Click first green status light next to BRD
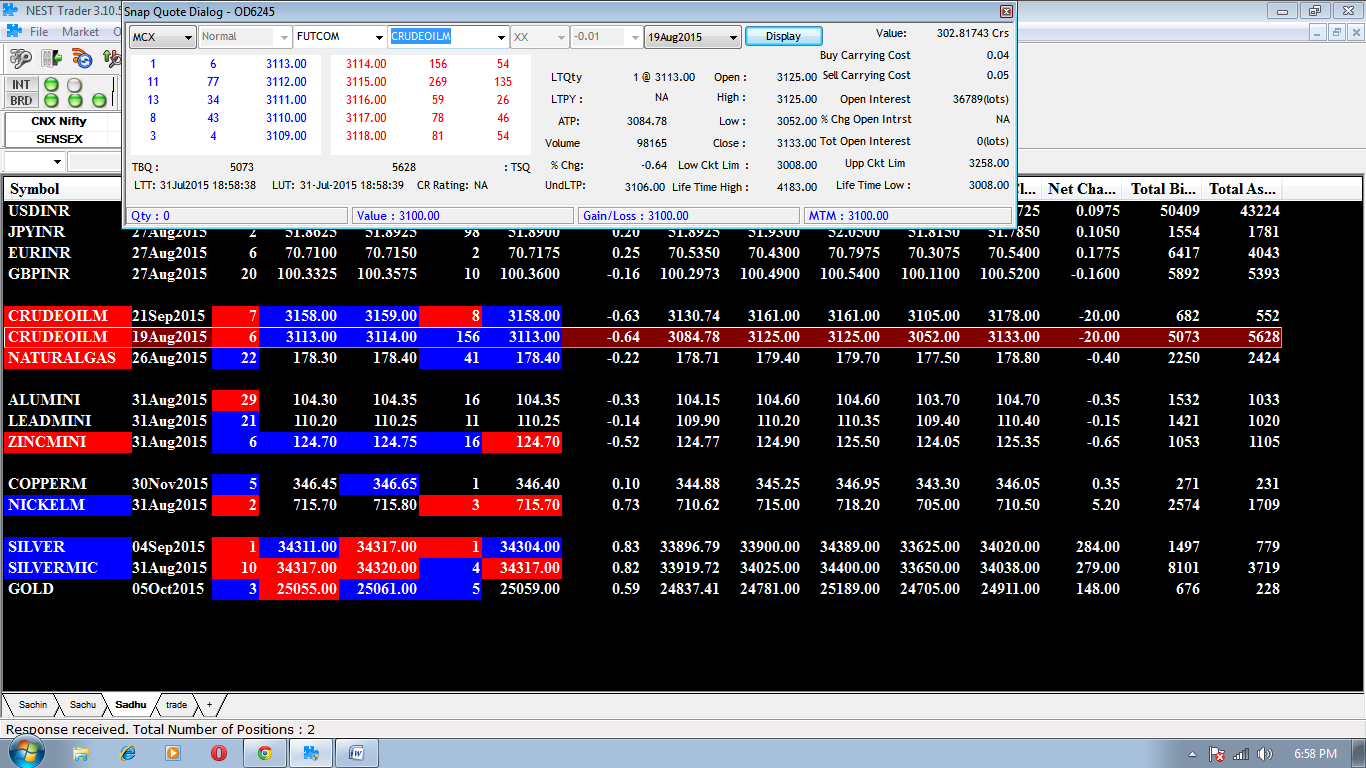 tap(51, 101)
